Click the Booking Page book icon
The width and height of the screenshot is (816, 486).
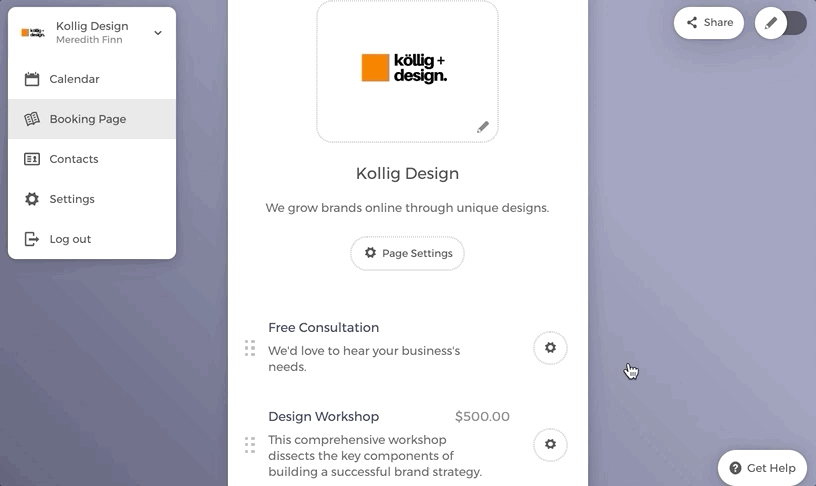32,119
